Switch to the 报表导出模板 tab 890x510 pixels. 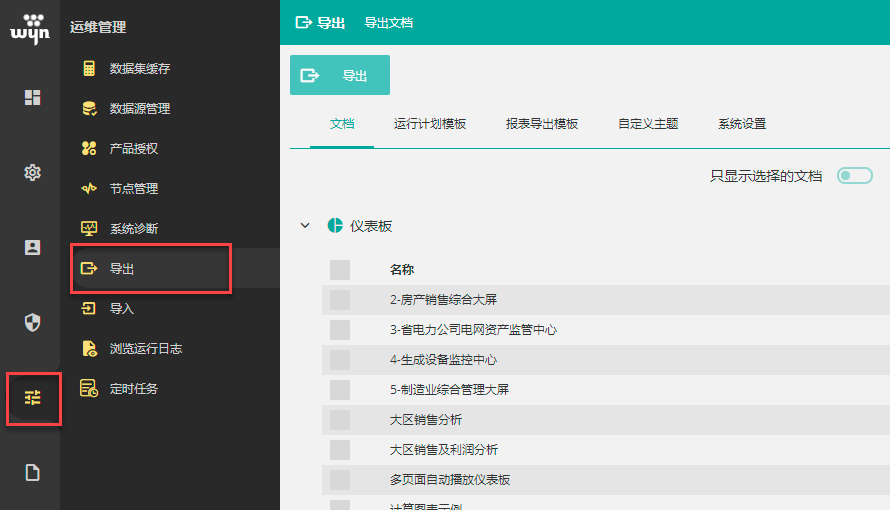tap(541, 124)
